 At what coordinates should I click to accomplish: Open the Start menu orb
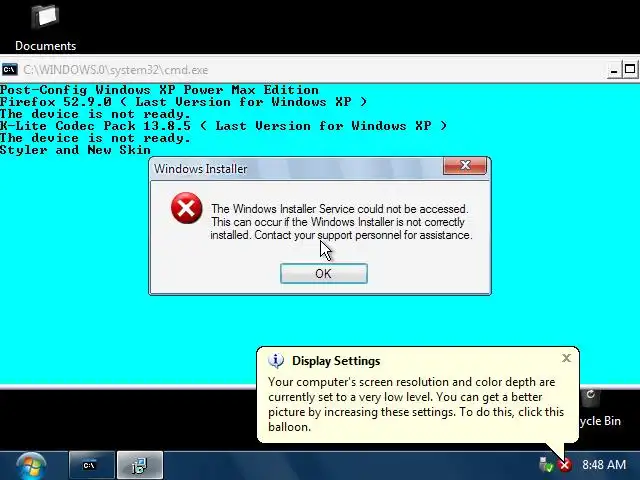tap(31, 466)
